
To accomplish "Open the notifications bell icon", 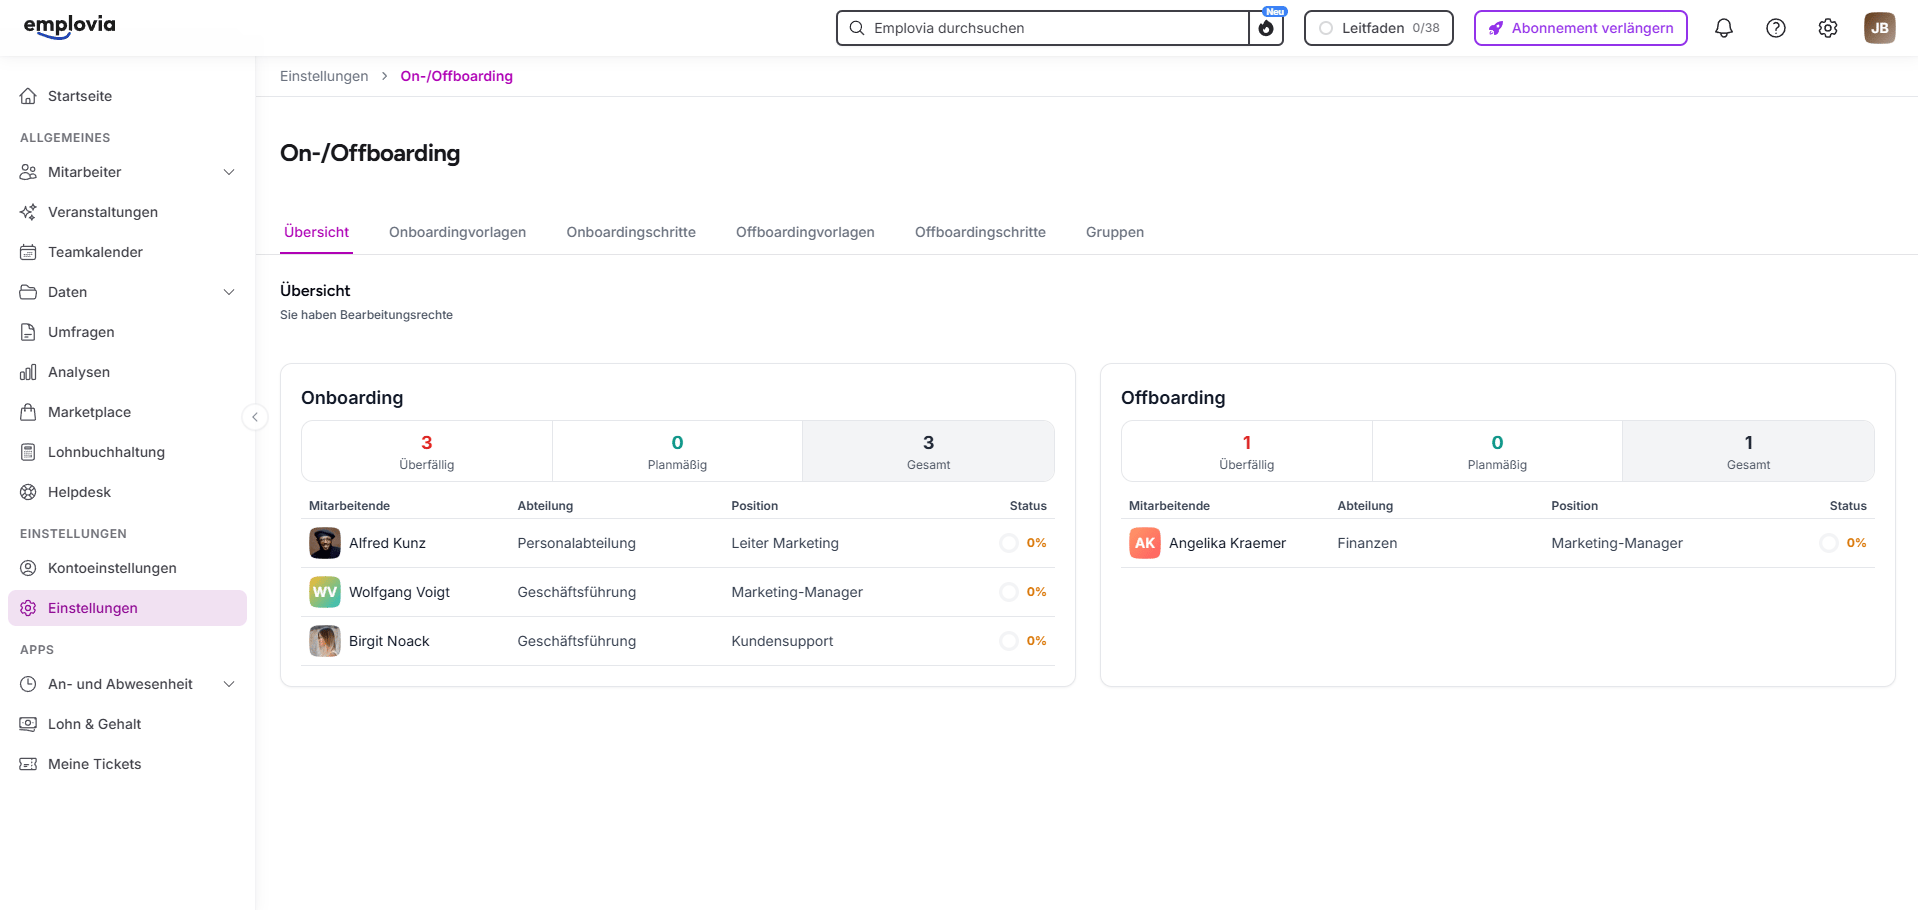I will pos(1723,28).
